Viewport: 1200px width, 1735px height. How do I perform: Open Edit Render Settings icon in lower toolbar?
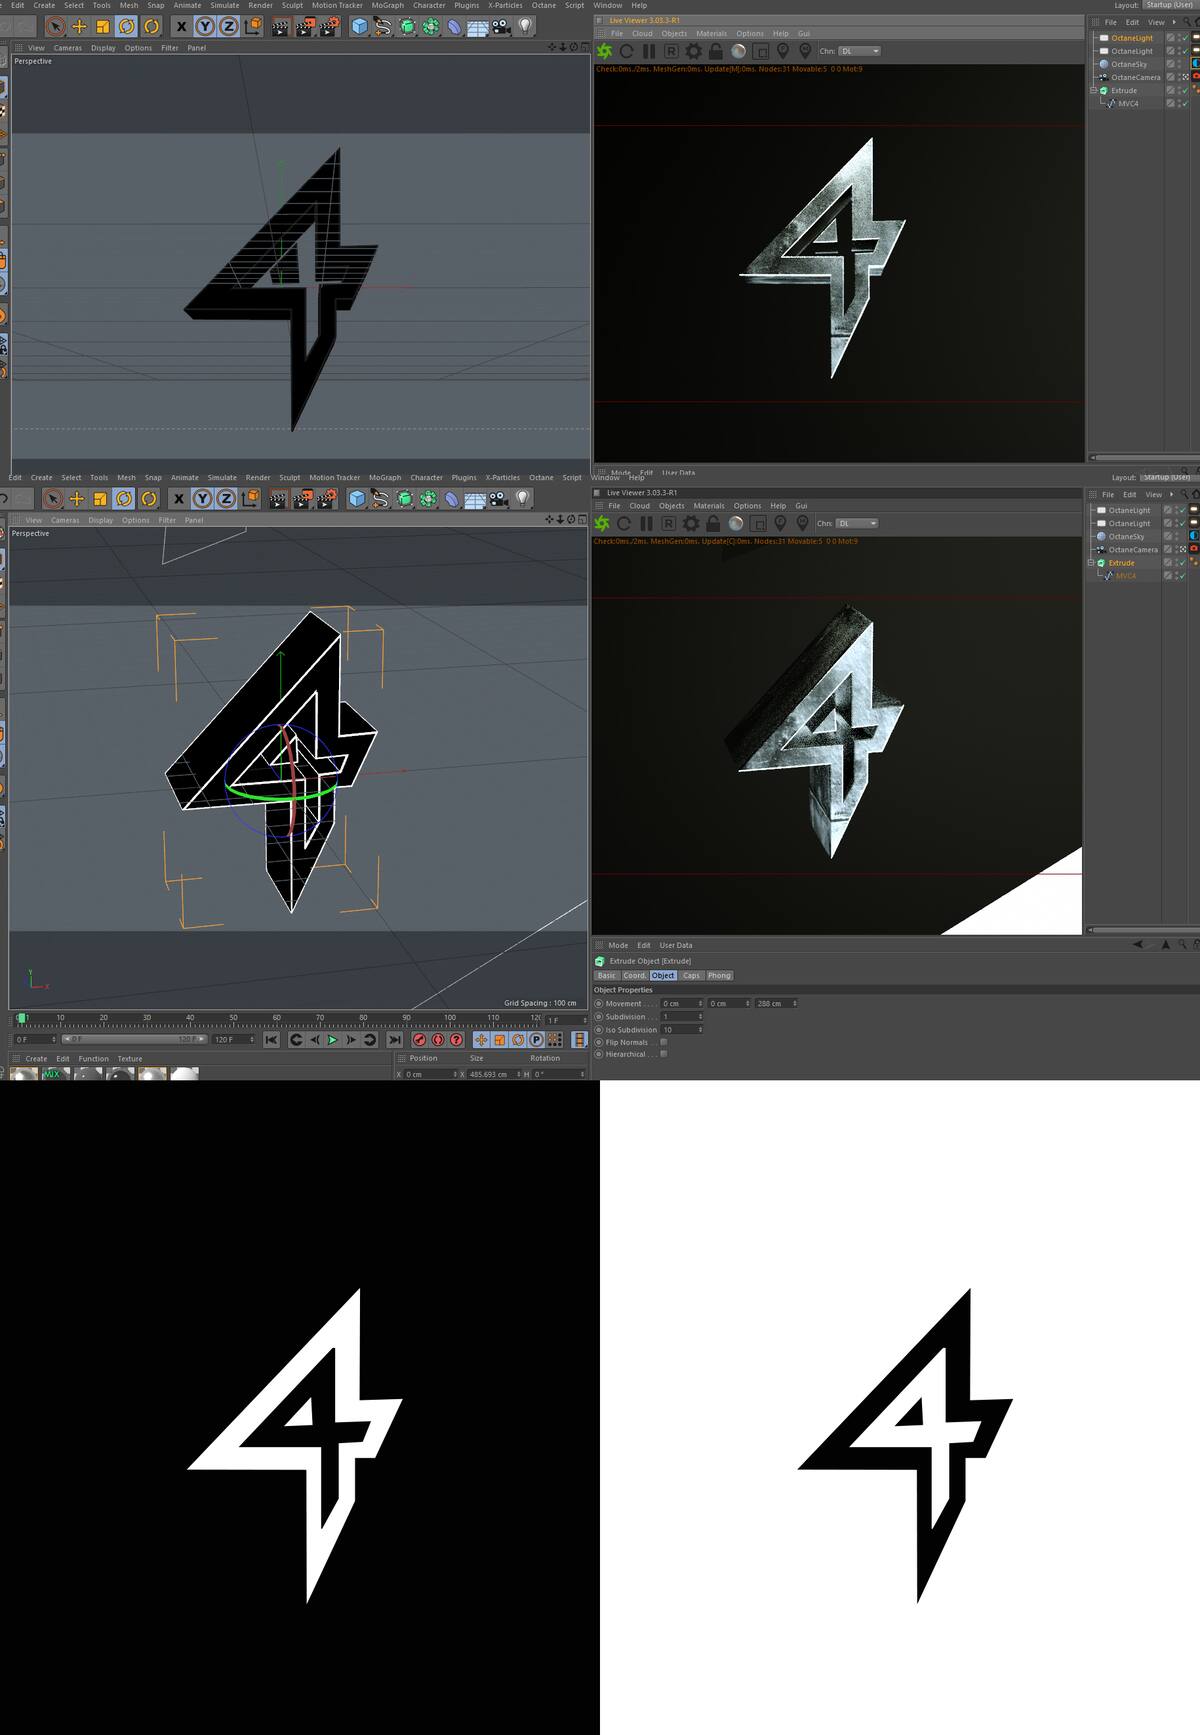[x=328, y=498]
